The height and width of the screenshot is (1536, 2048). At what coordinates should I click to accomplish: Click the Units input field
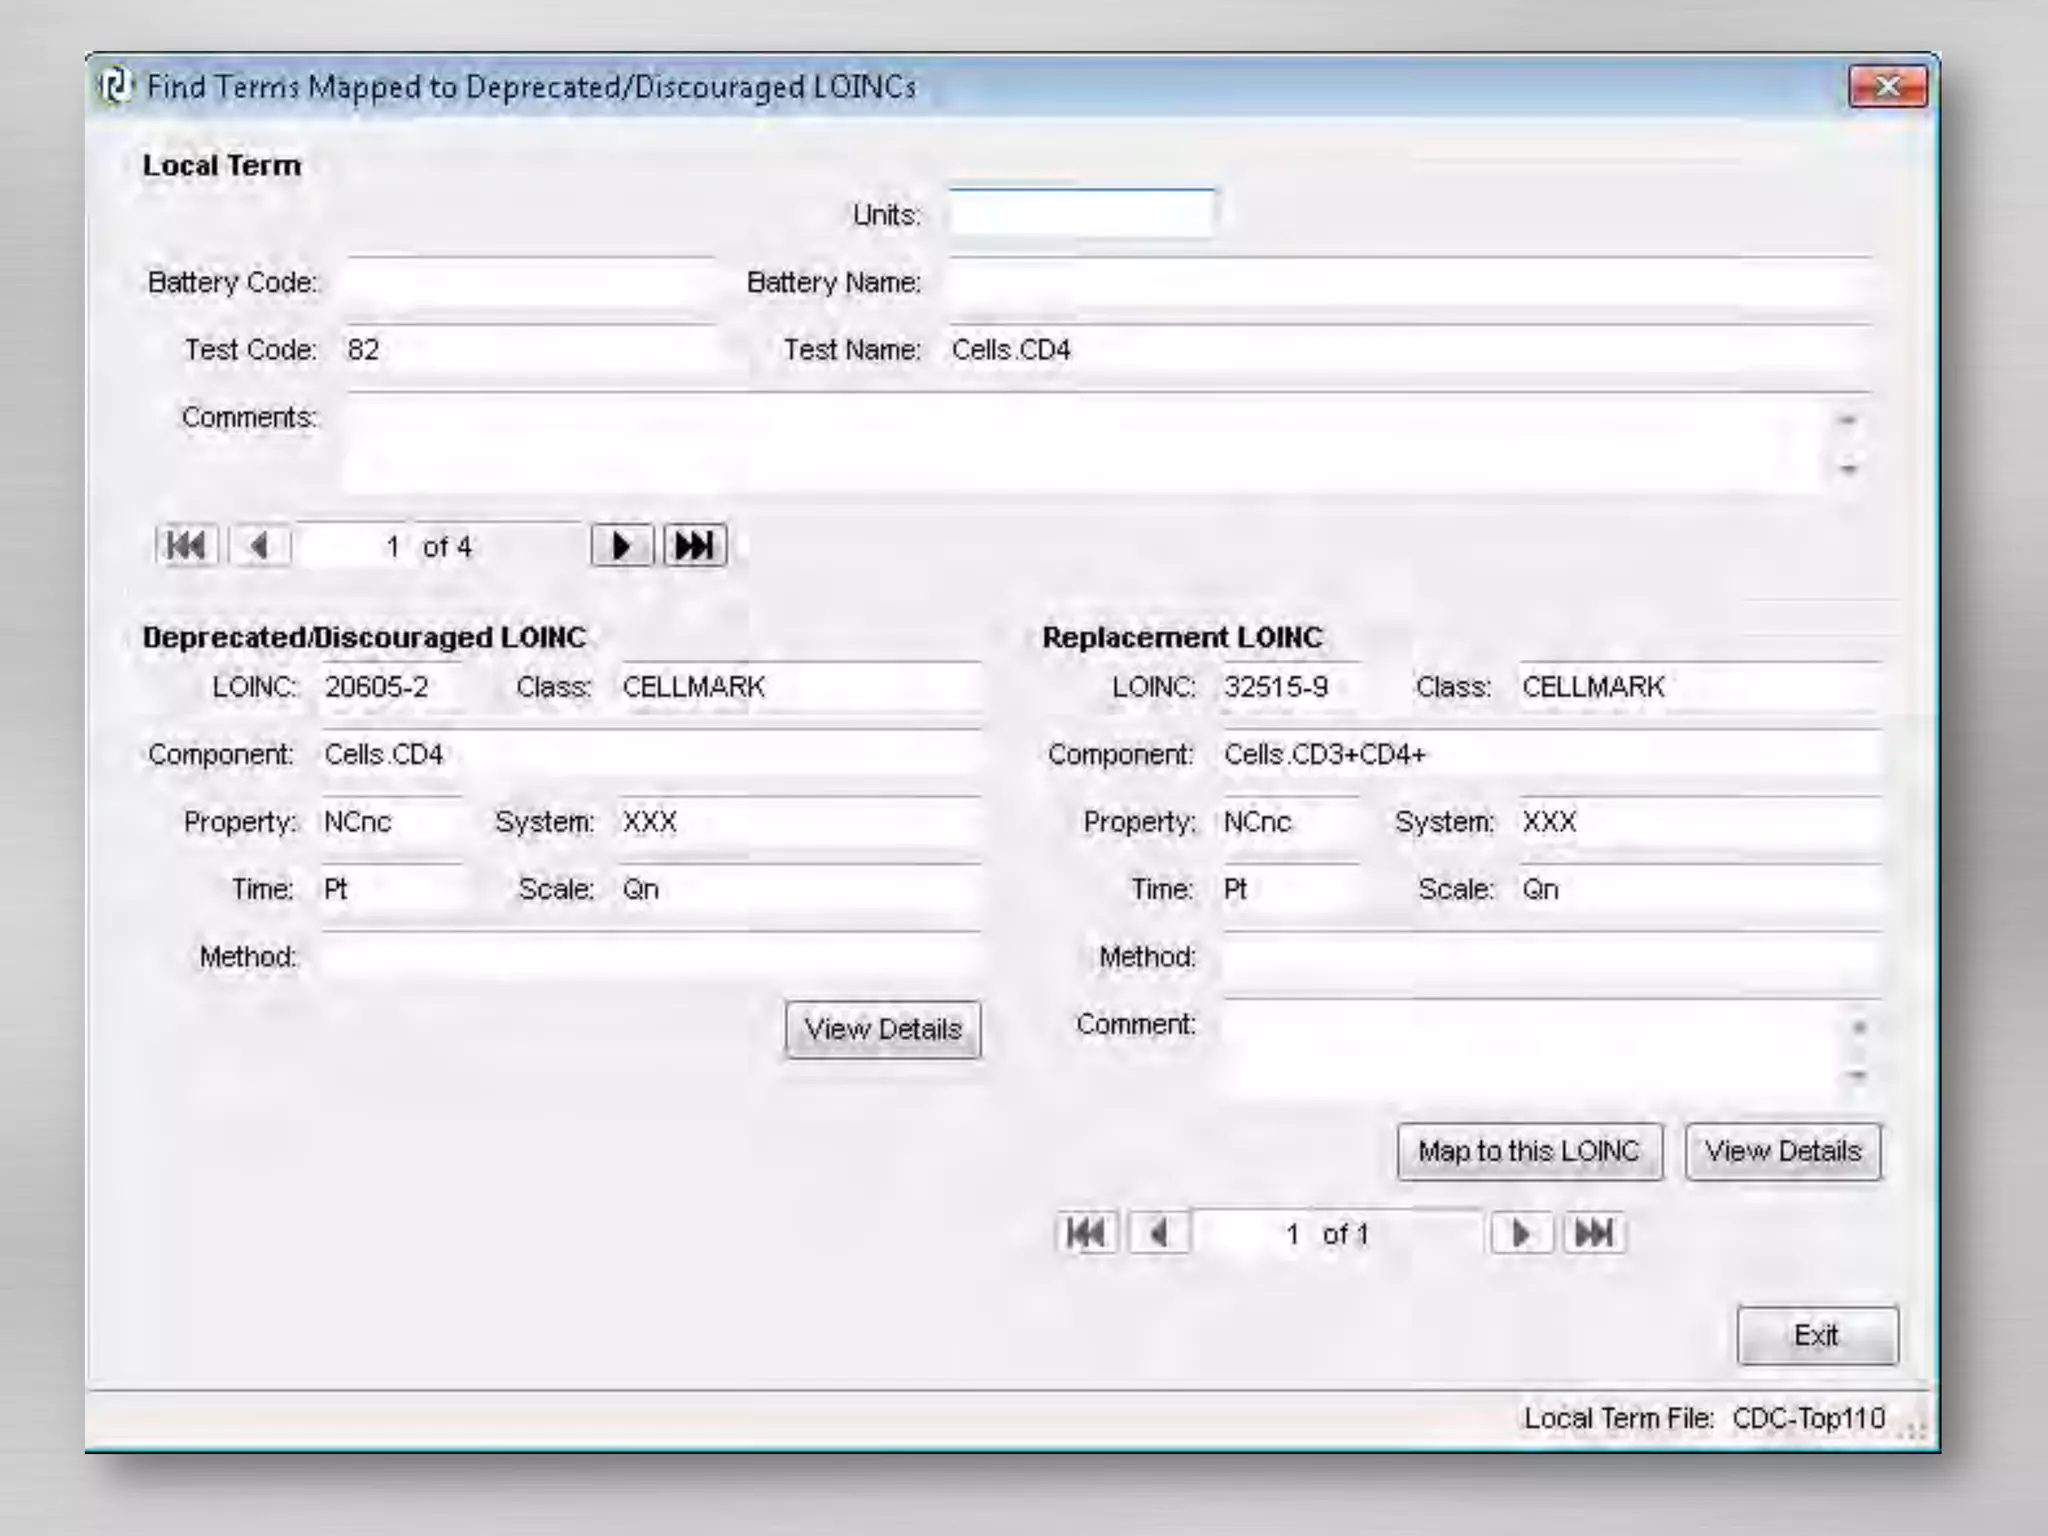coord(1081,214)
